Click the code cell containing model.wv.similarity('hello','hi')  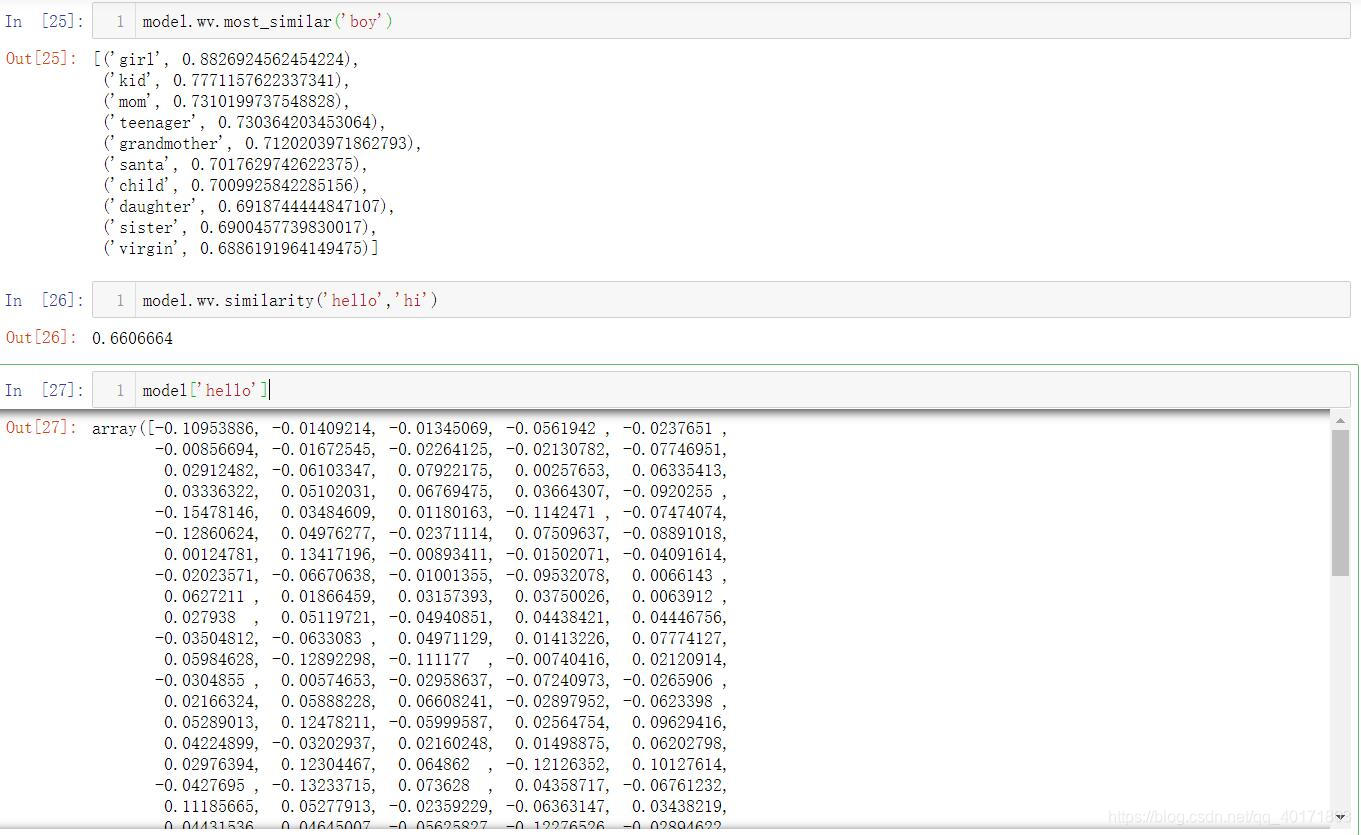pyautogui.click(x=721, y=300)
